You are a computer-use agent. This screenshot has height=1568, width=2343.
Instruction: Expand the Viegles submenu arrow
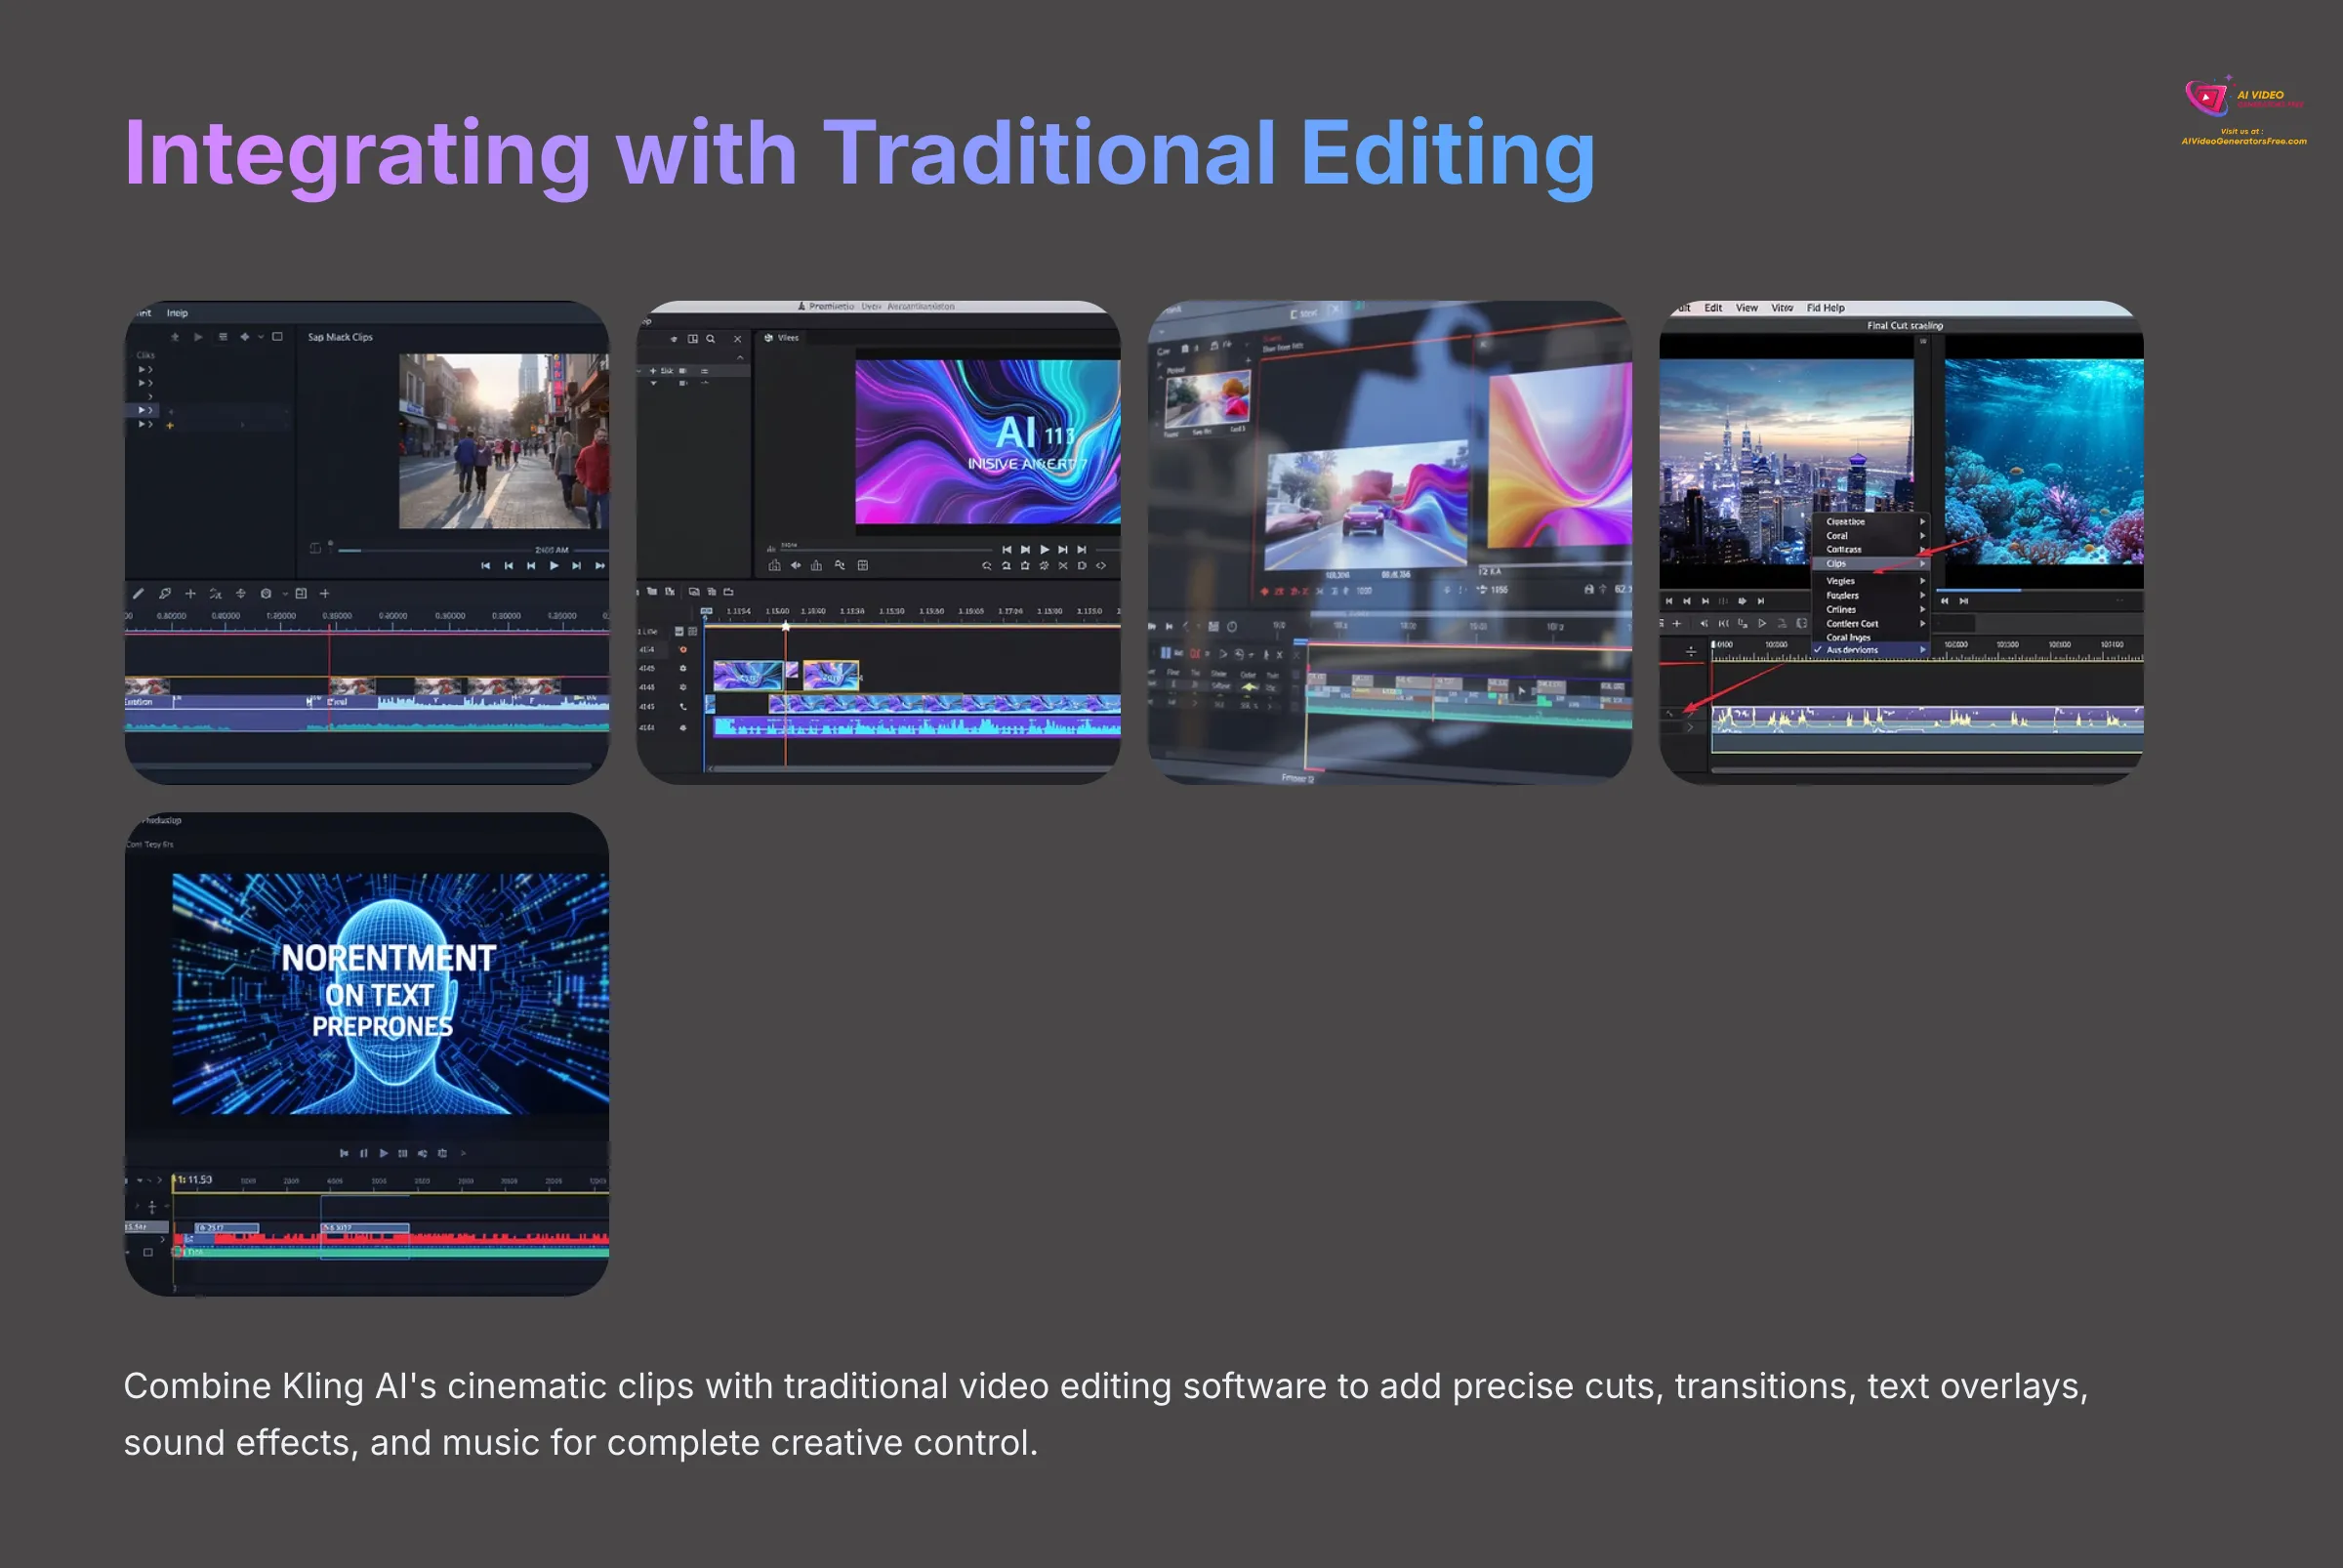pos(1921,581)
